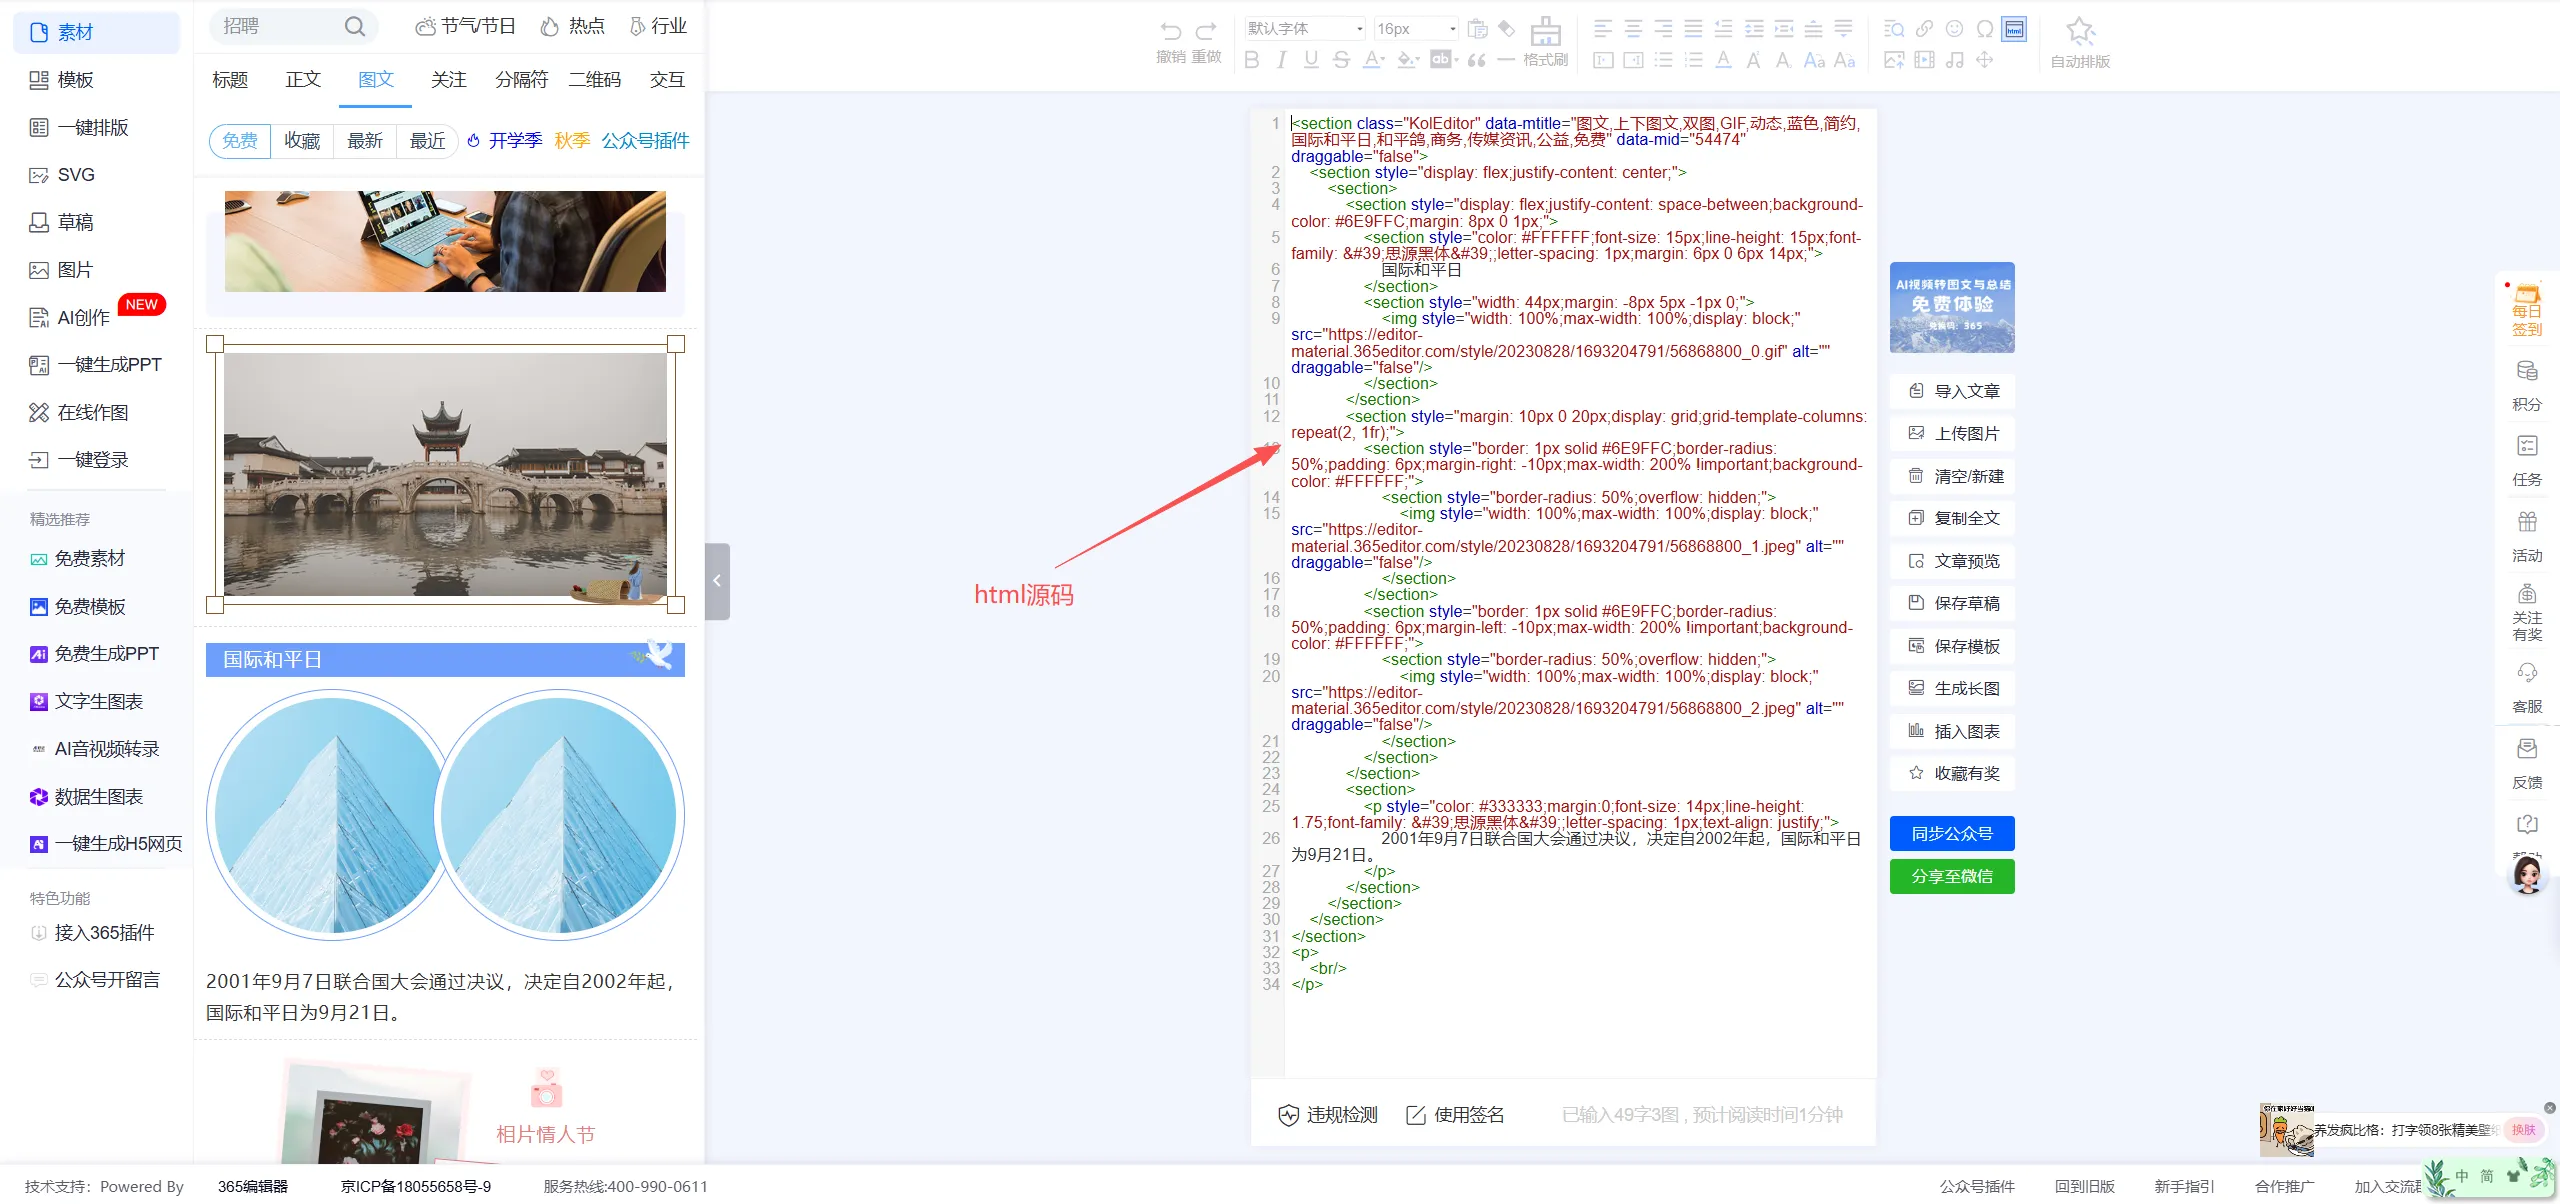The image size is (2560, 1204).
Task: Click the strikethrough icon in toolbar
Action: [1341, 60]
